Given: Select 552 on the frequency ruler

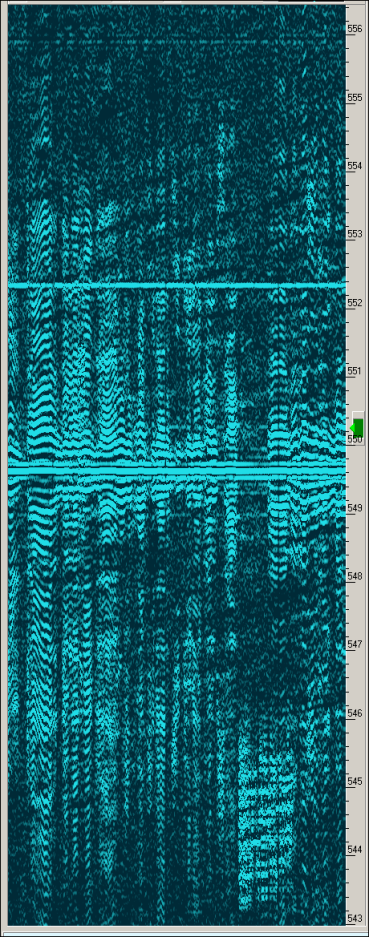Looking at the screenshot, I should click(355, 302).
